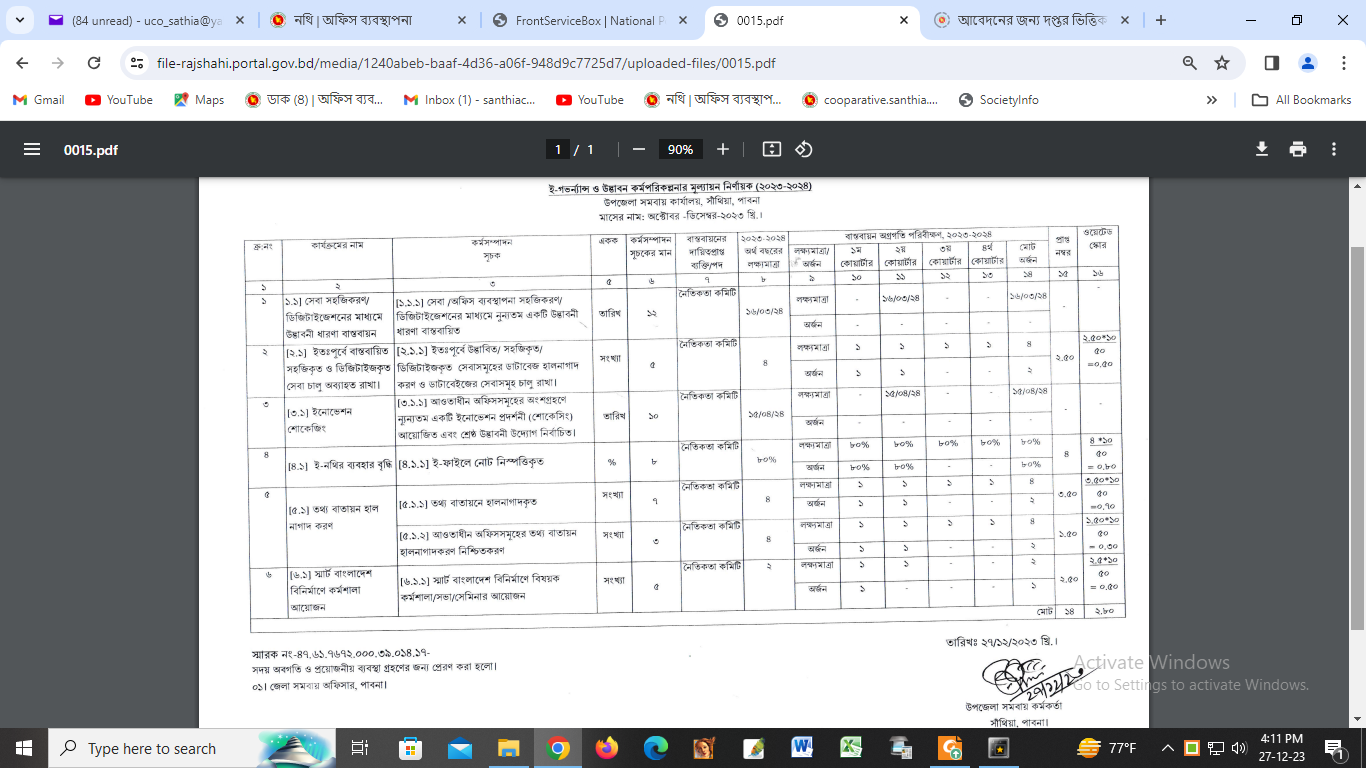Reload the current page
This screenshot has height=768, width=1366.
94,63
